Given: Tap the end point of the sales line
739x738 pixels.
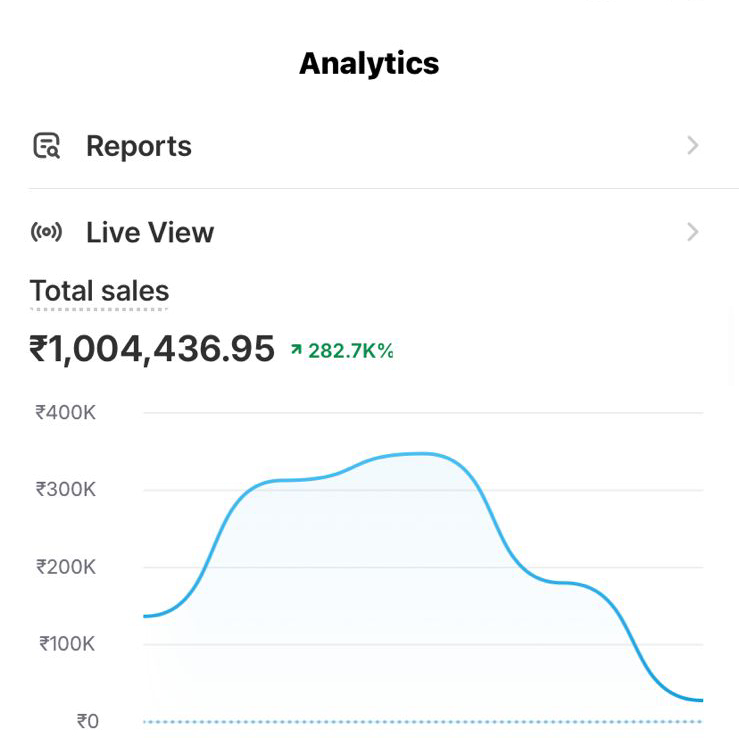Looking at the screenshot, I should pyautogui.click(x=701, y=700).
